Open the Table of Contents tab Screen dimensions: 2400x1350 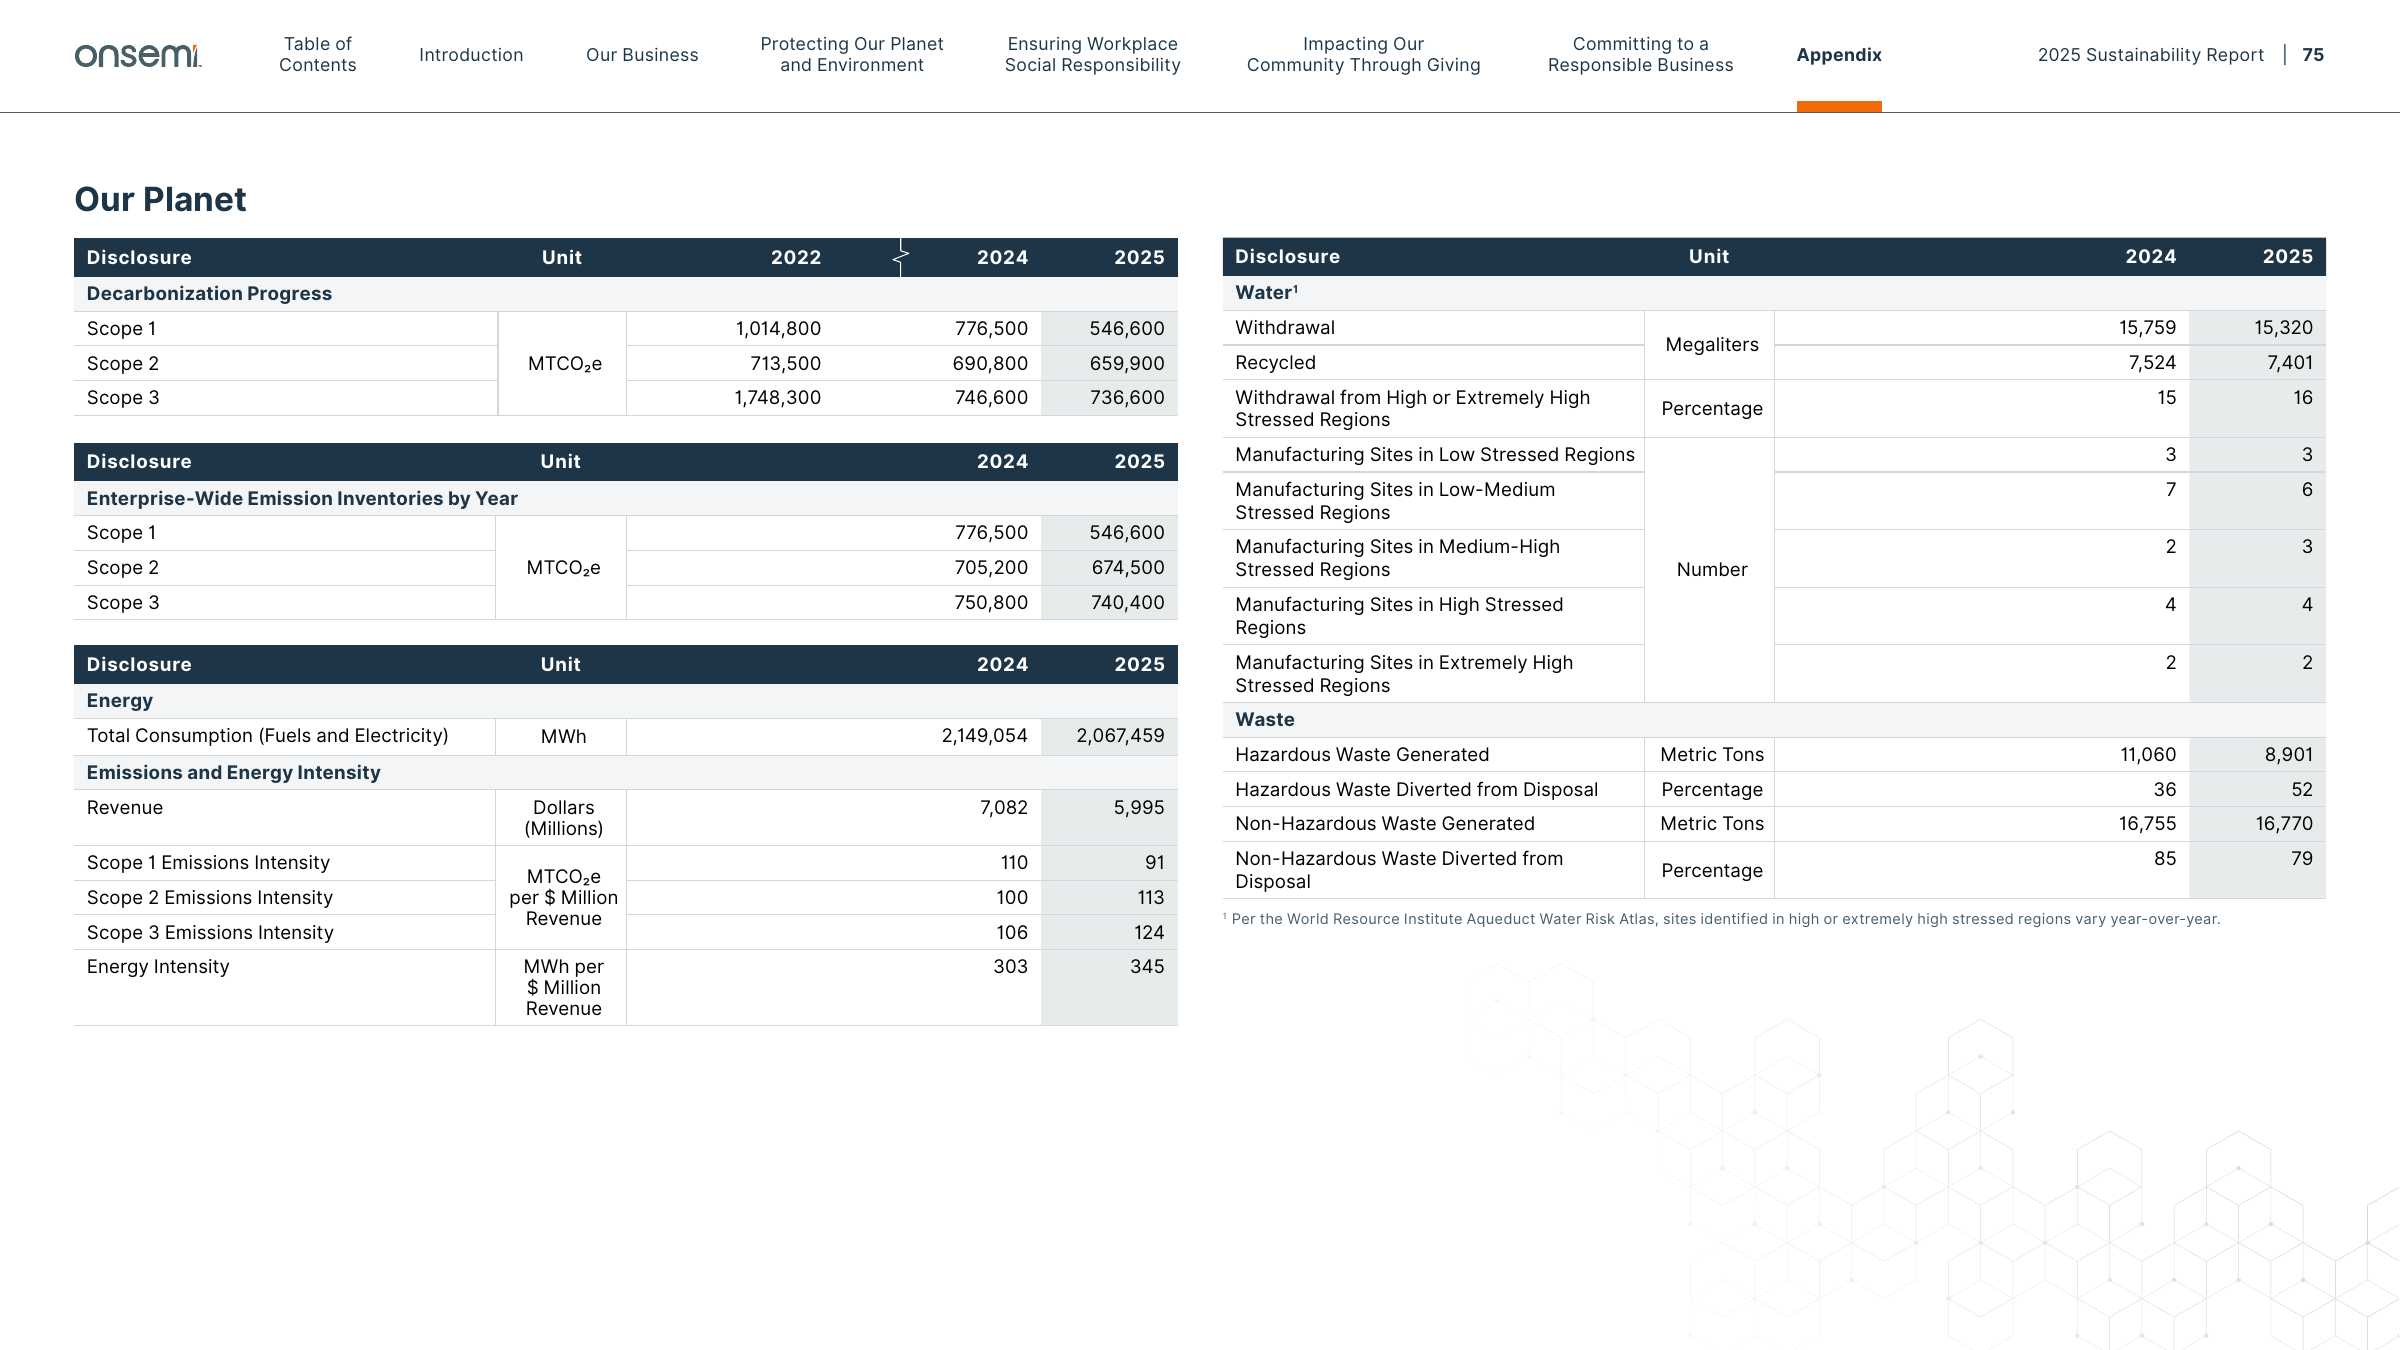coord(317,55)
